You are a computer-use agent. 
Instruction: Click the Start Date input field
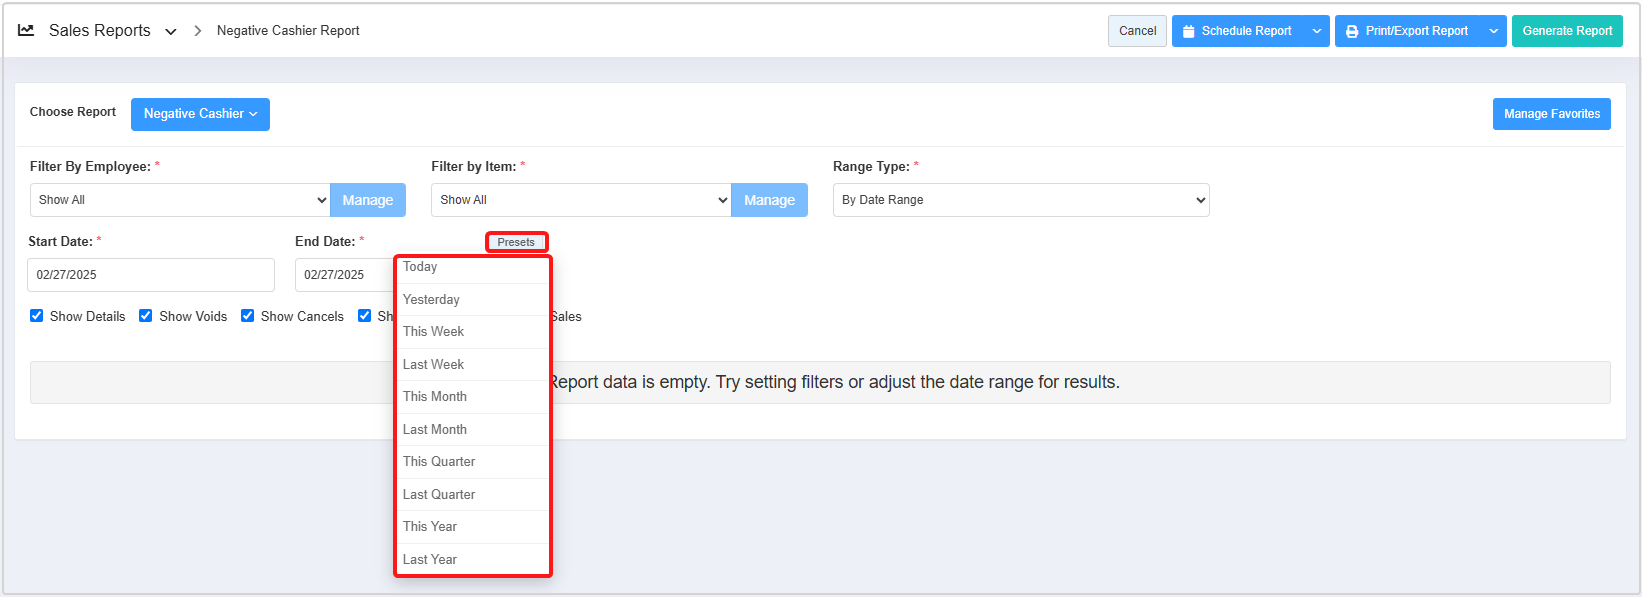point(150,275)
